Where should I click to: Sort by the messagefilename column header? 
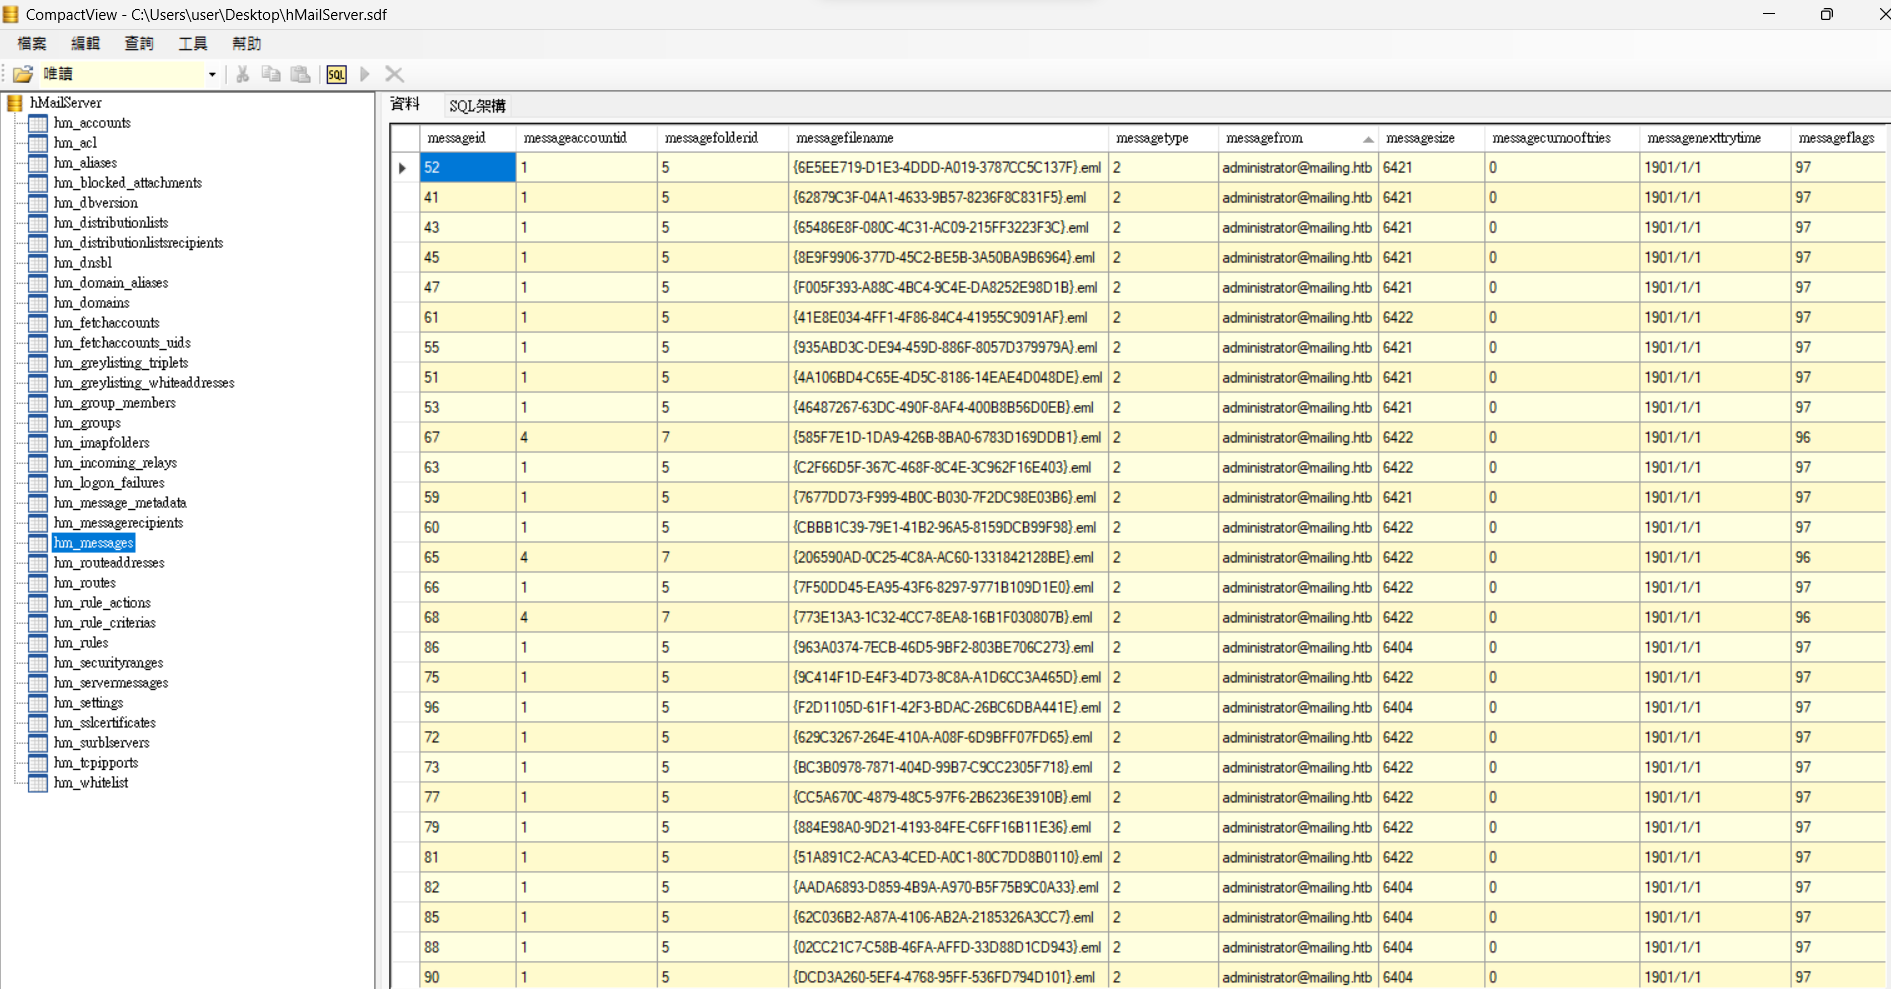pyautogui.click(x=948, y=138)
